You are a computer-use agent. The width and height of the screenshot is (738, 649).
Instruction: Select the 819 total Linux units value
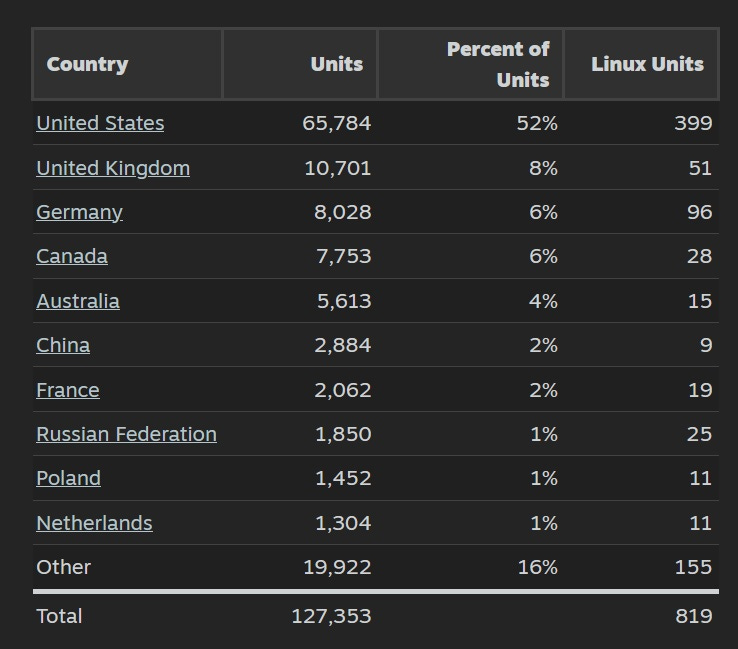point(694,616)
